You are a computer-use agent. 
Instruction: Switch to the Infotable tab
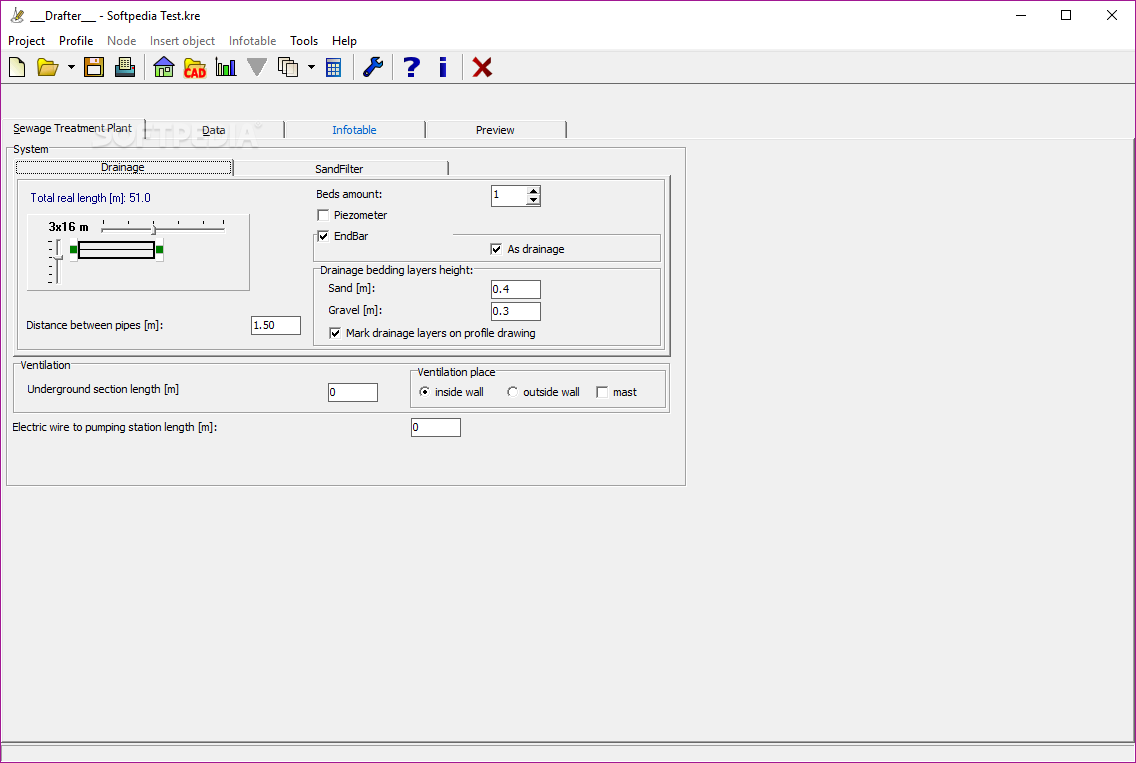pos(354,130)
